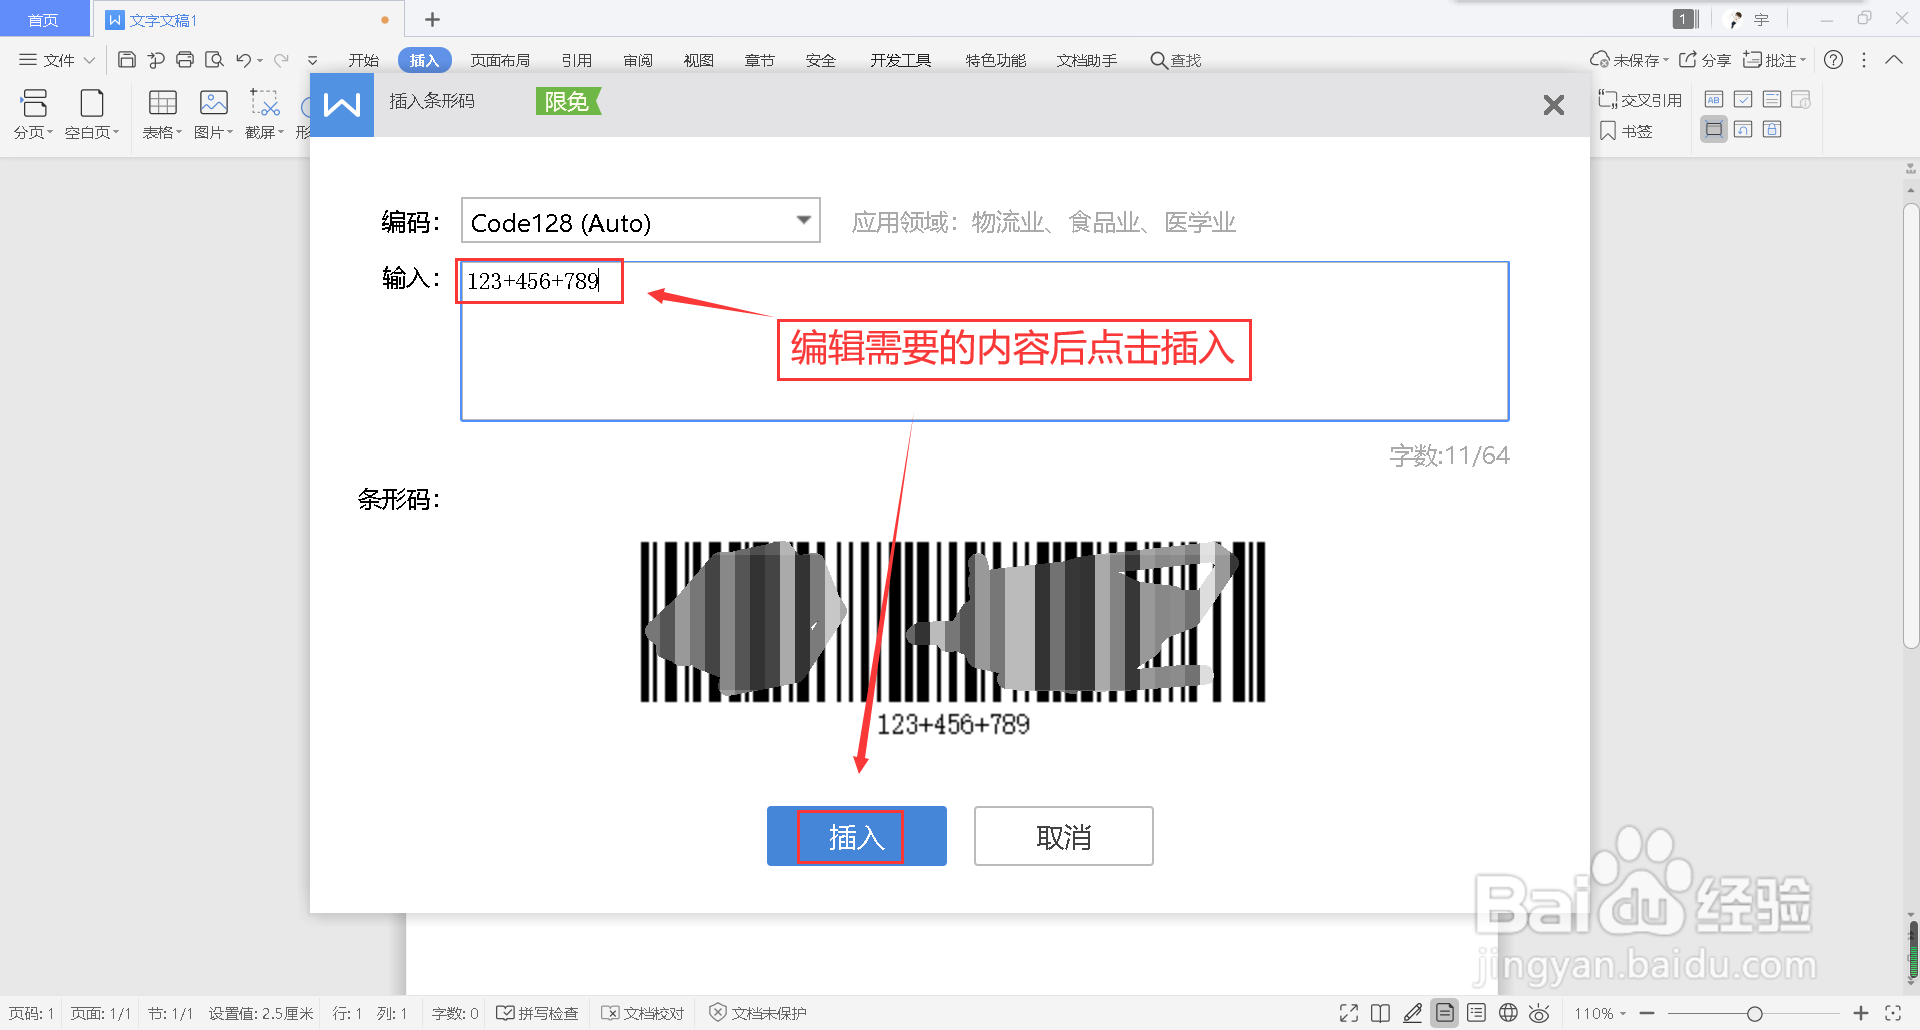Screen dimensions: 1920x1030
Task: Open the 章节 ribbon tab
Action: [759, 60]
